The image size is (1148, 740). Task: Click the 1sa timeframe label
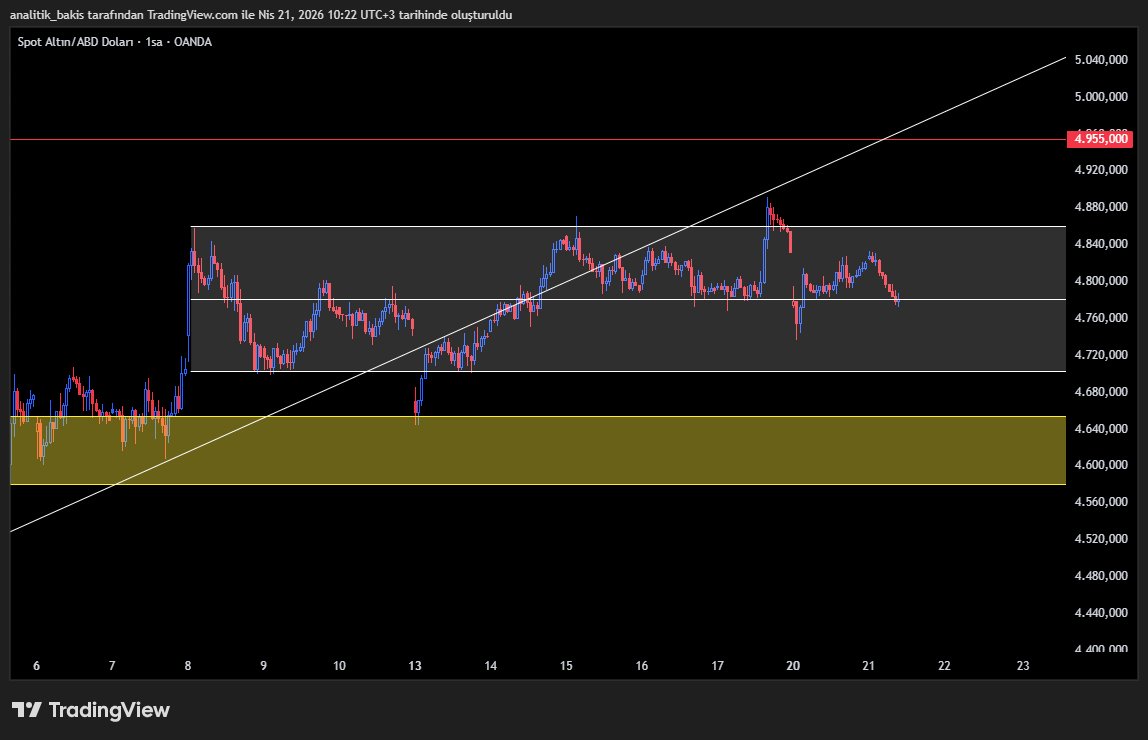(x=152, y=42)
